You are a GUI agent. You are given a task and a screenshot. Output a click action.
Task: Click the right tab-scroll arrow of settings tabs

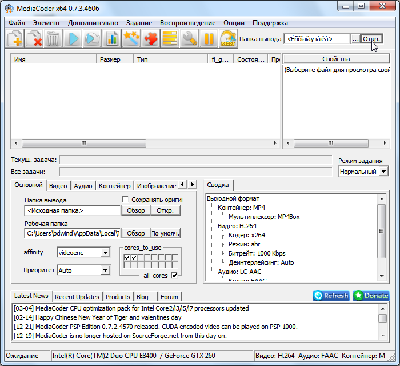tap(192, 184)
